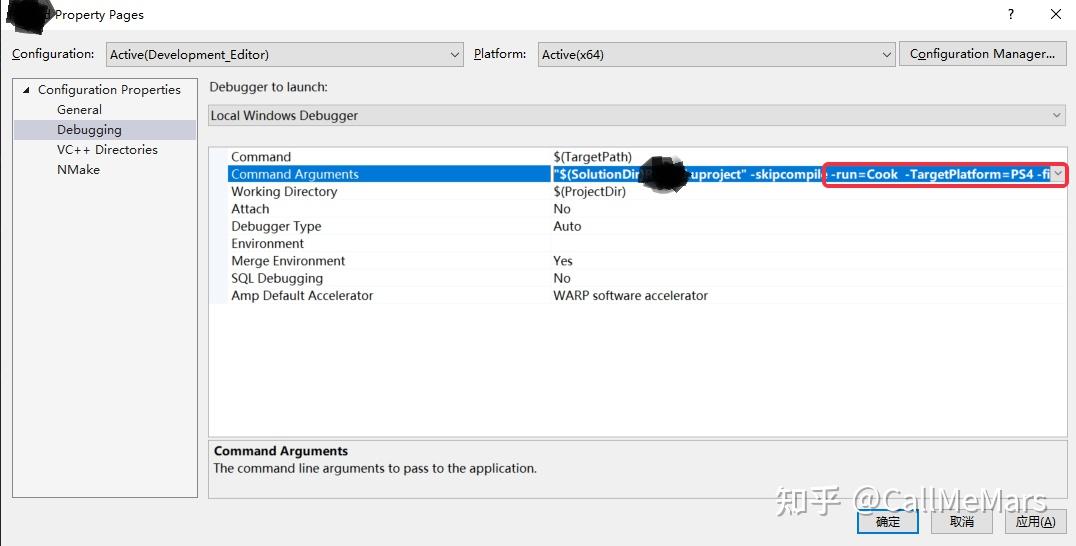Click the 确定 (OK) button
1076x546 pixels.
(888, 521)
